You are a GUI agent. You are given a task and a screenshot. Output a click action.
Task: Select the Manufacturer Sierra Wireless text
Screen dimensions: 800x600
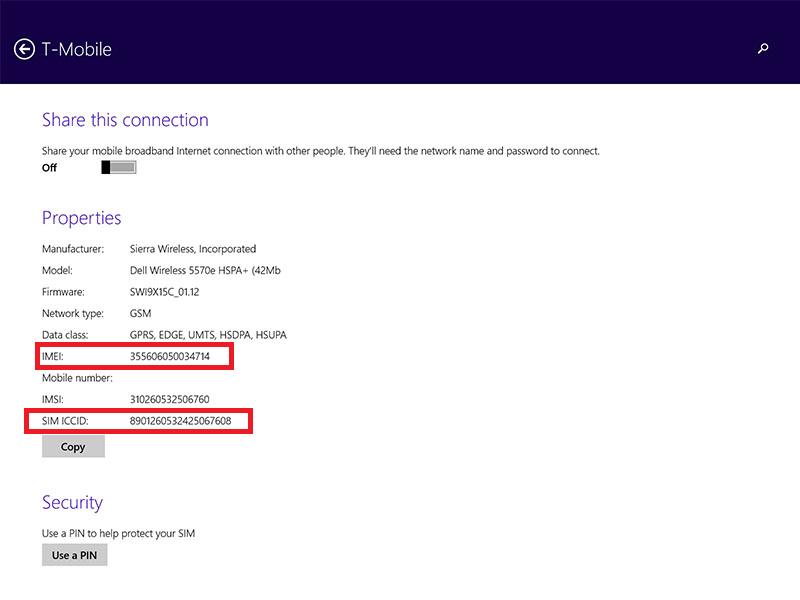[x=193, y=249]
